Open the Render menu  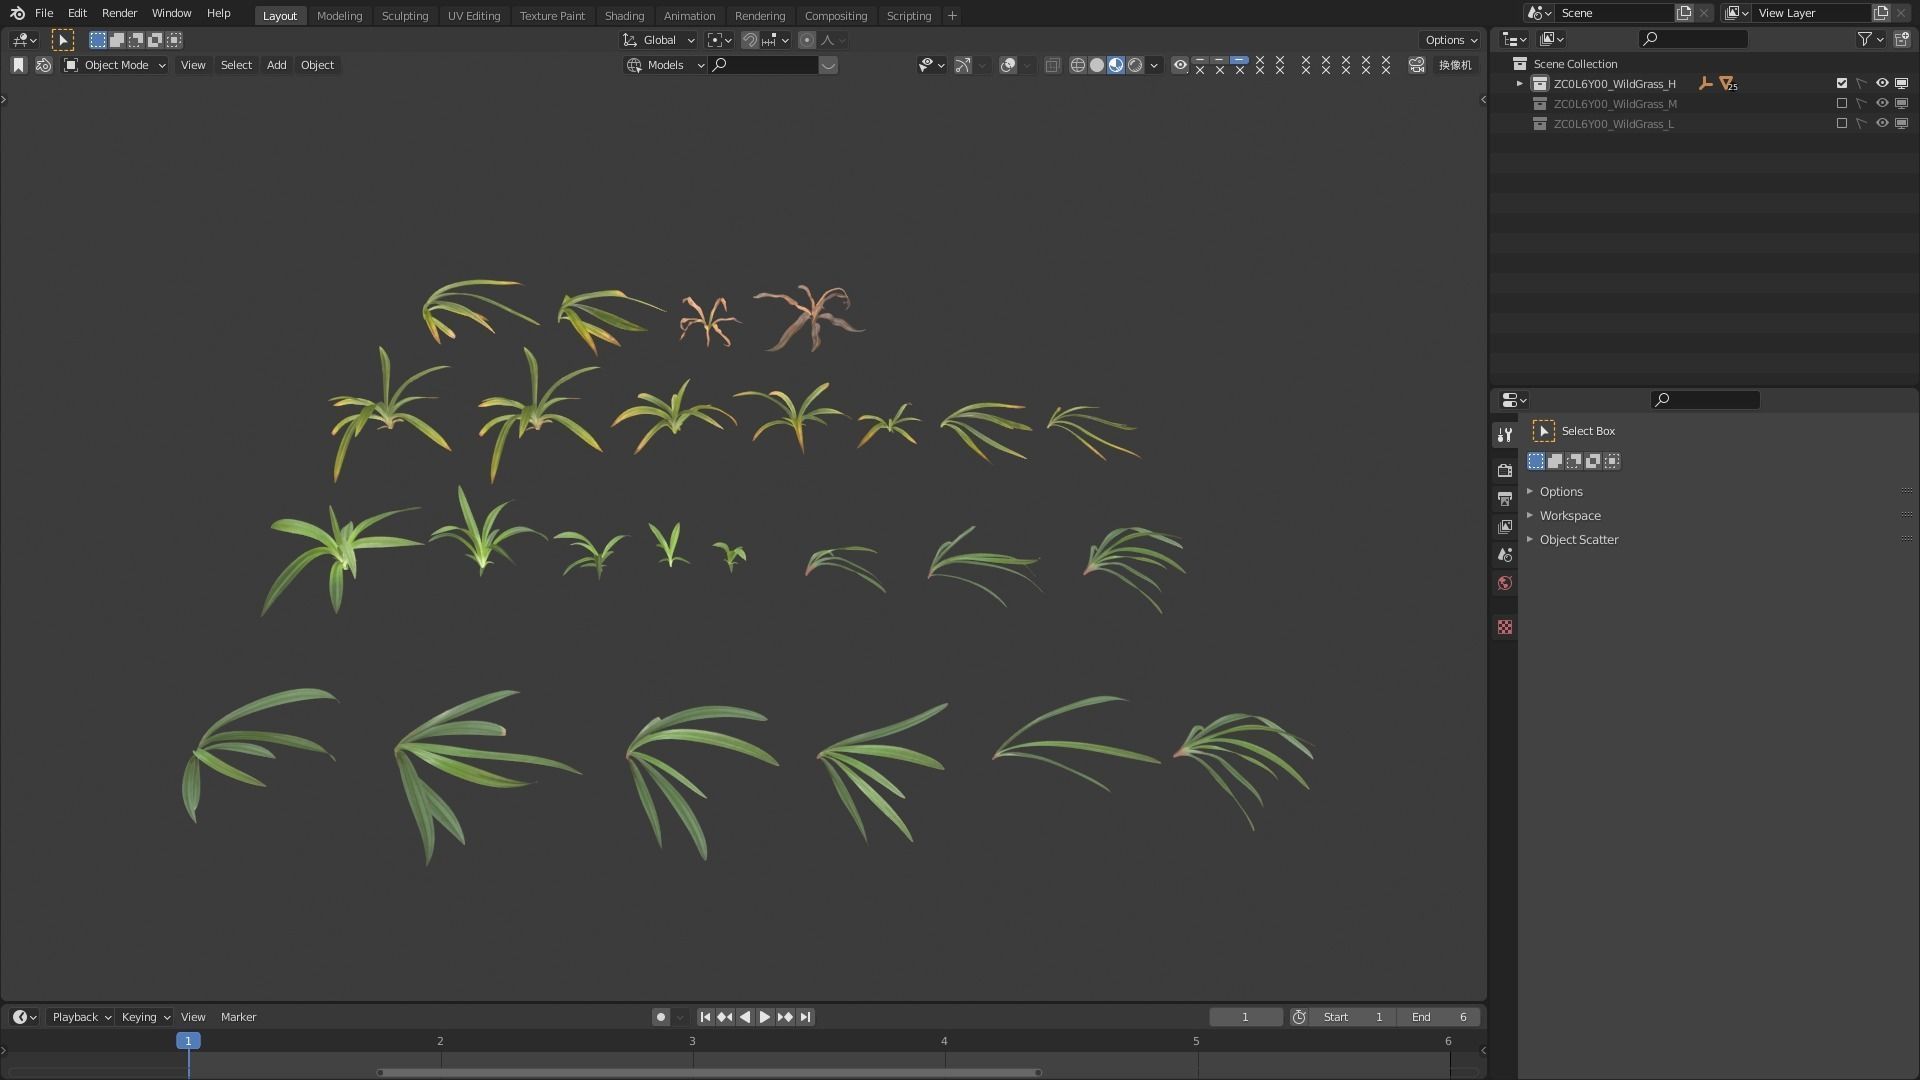click(x=119, y=13)
